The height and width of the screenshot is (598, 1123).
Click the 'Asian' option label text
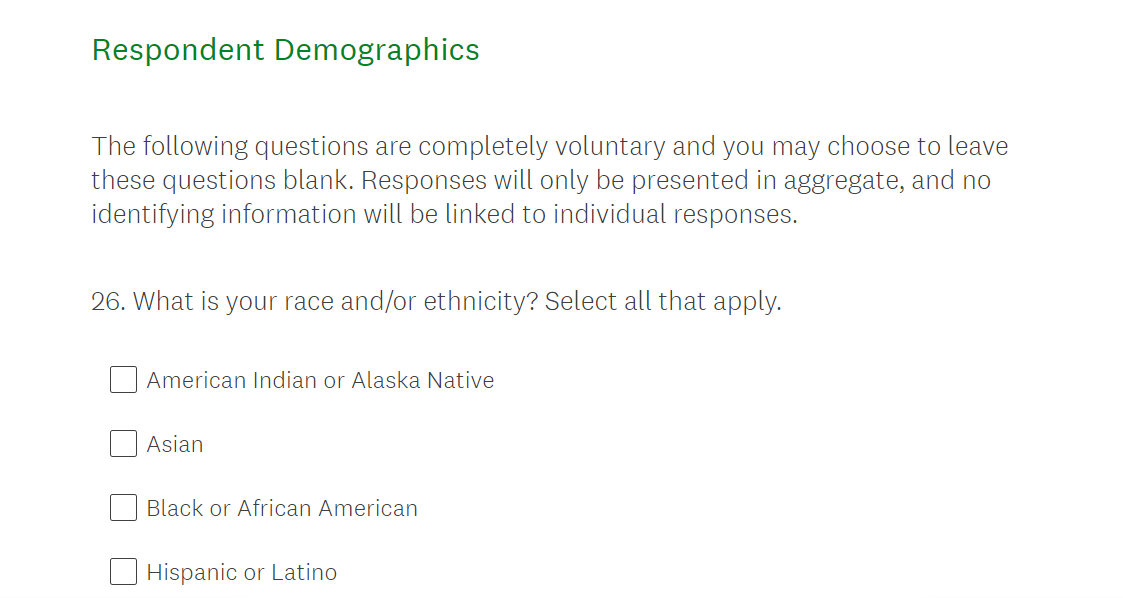(175, 445)
